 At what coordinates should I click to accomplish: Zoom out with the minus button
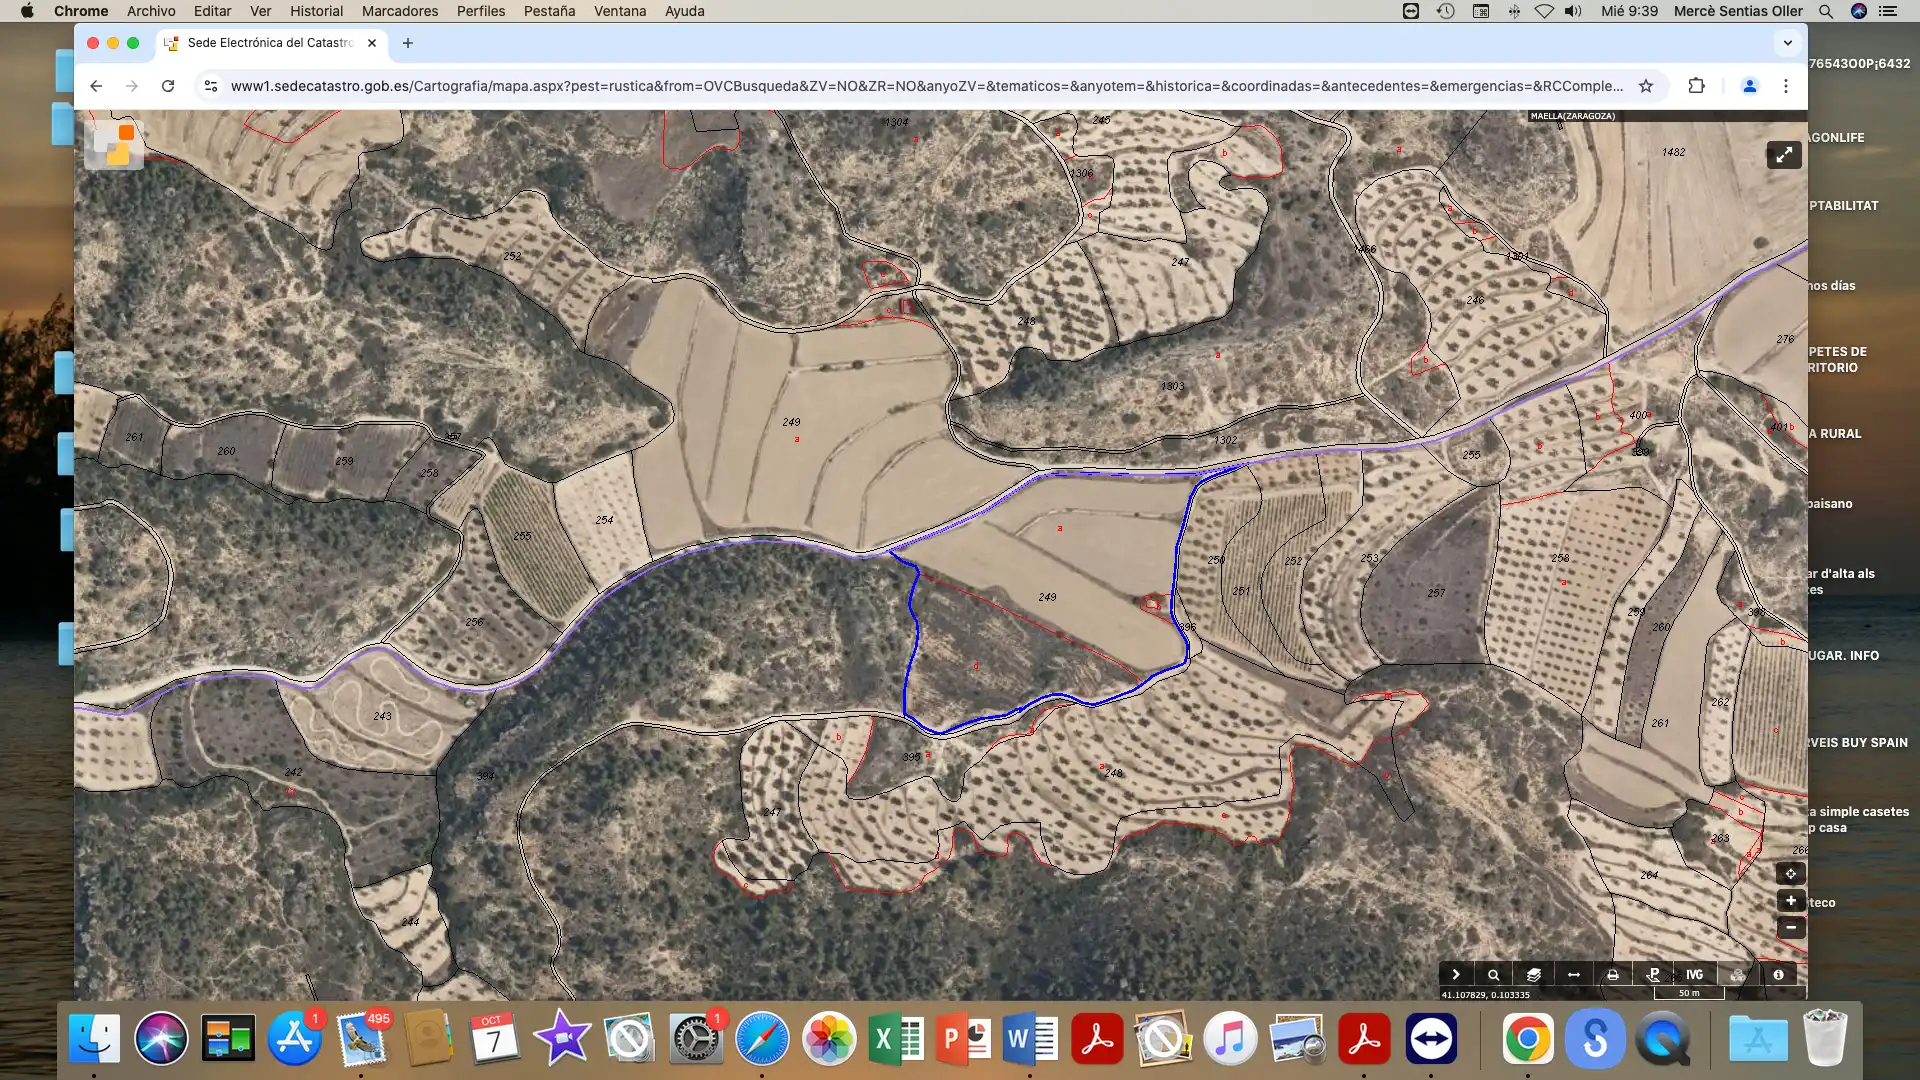tap(1791, 927)
